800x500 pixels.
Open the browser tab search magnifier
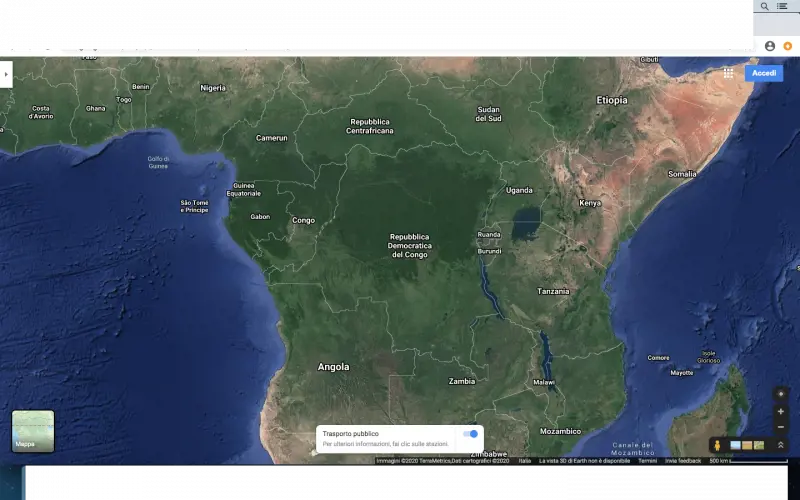coord(764,6)
